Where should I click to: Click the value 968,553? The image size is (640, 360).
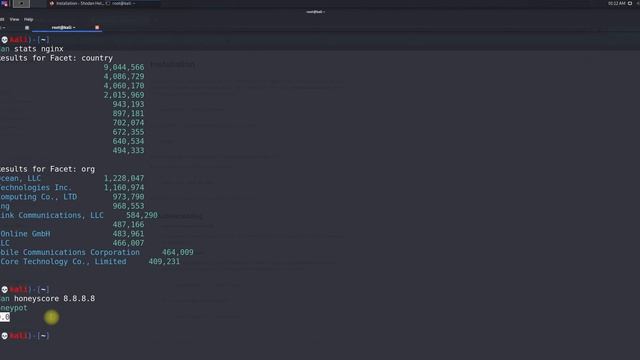tap(128, 206)
